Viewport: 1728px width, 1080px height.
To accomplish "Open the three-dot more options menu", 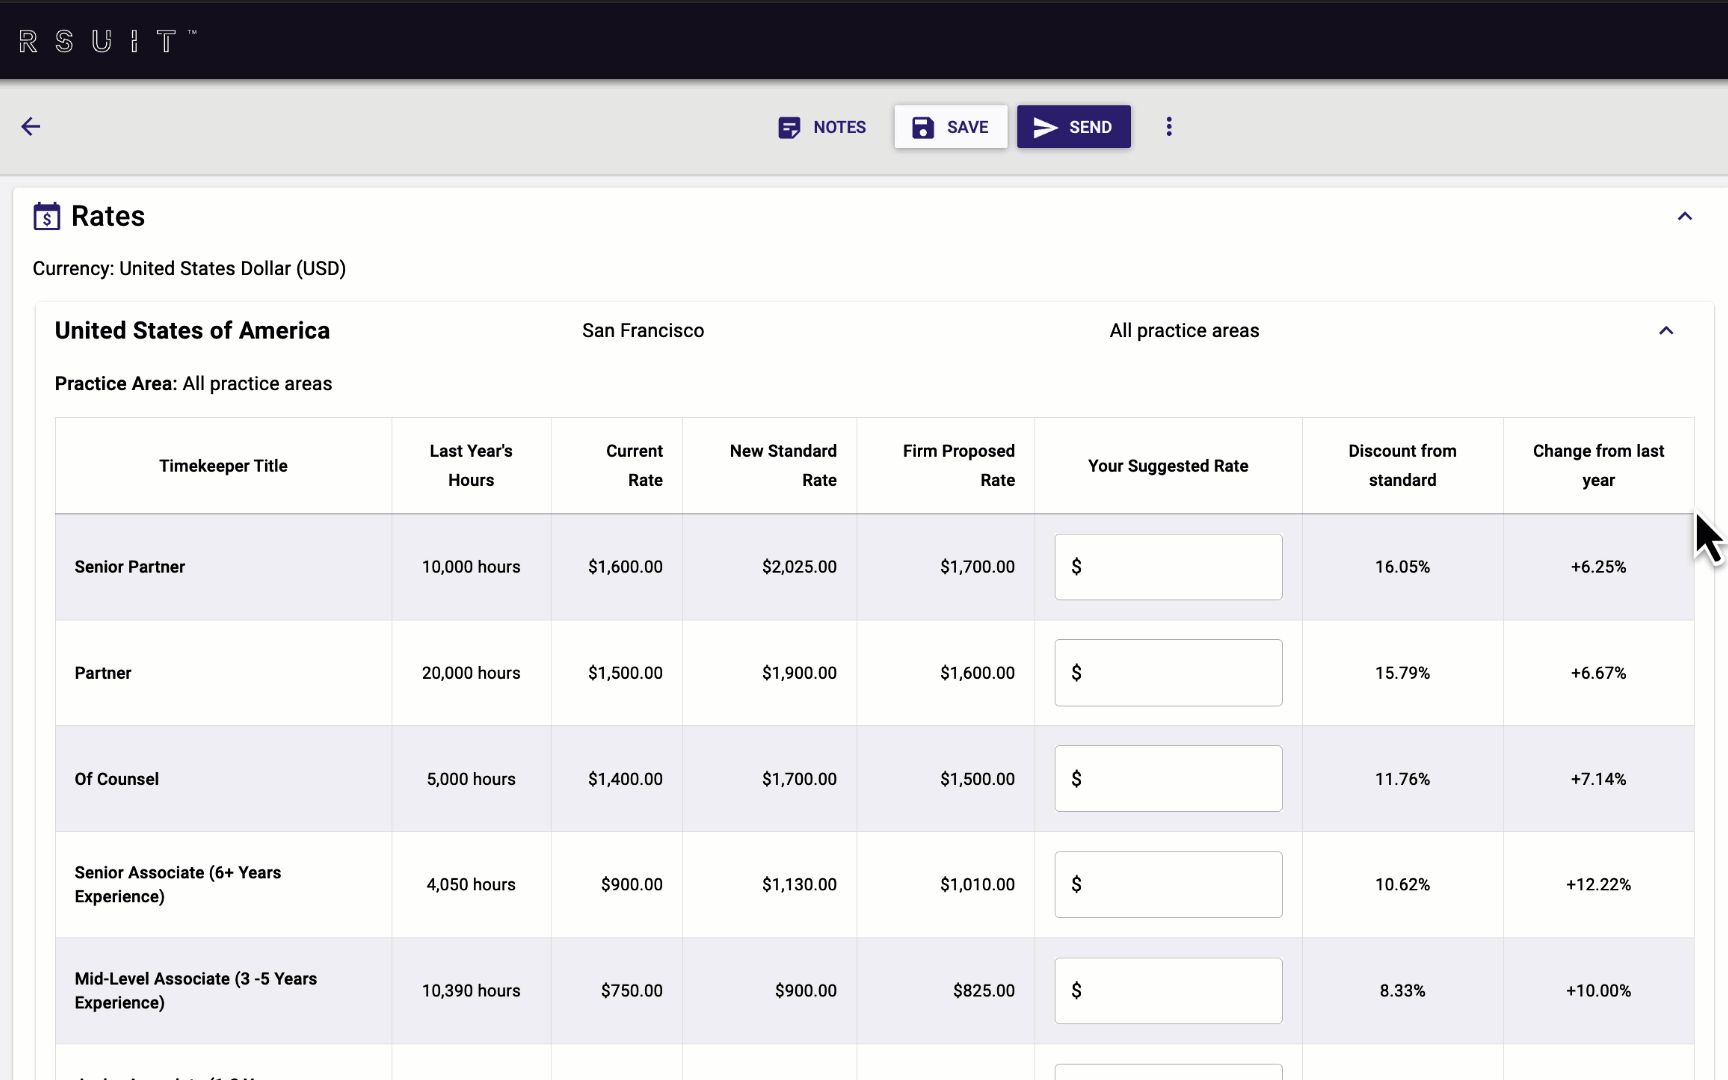I will click(x=1169, y=127).
